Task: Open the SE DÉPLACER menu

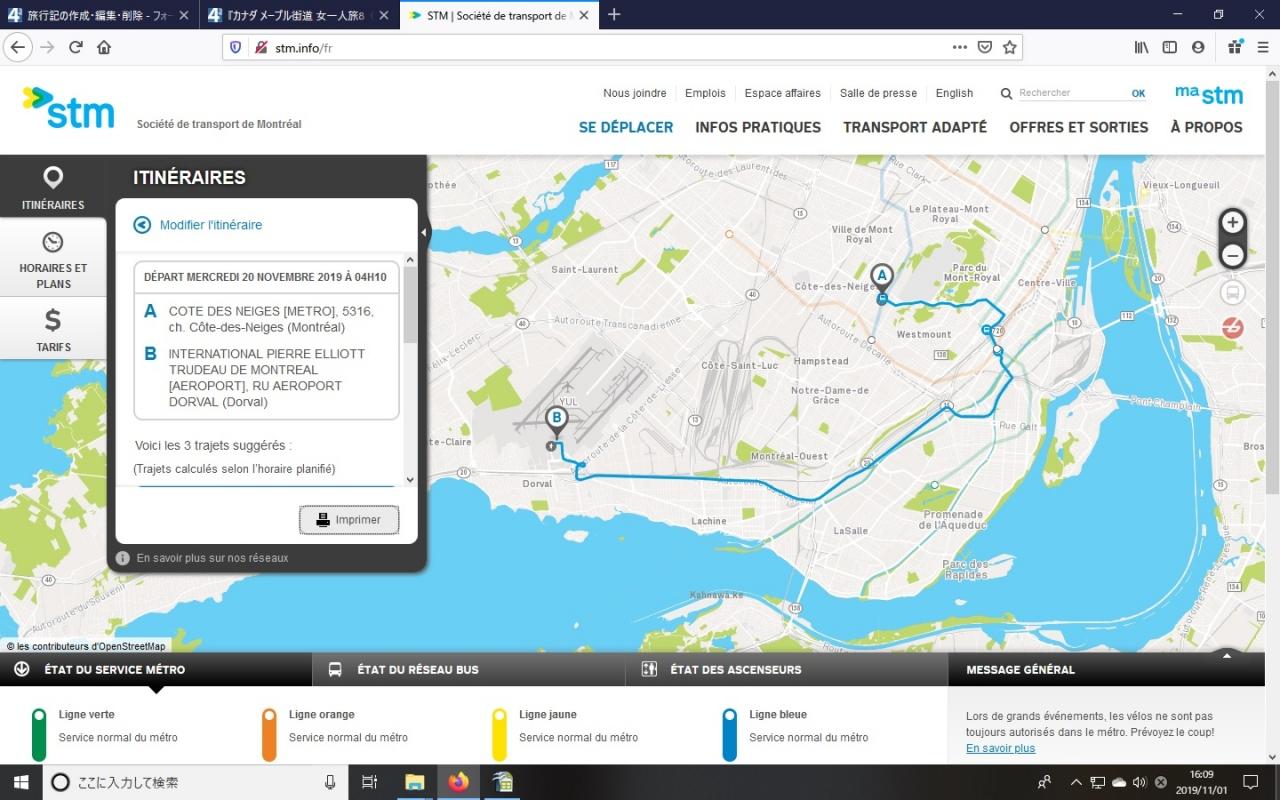Action: click(x=626, y=127)
